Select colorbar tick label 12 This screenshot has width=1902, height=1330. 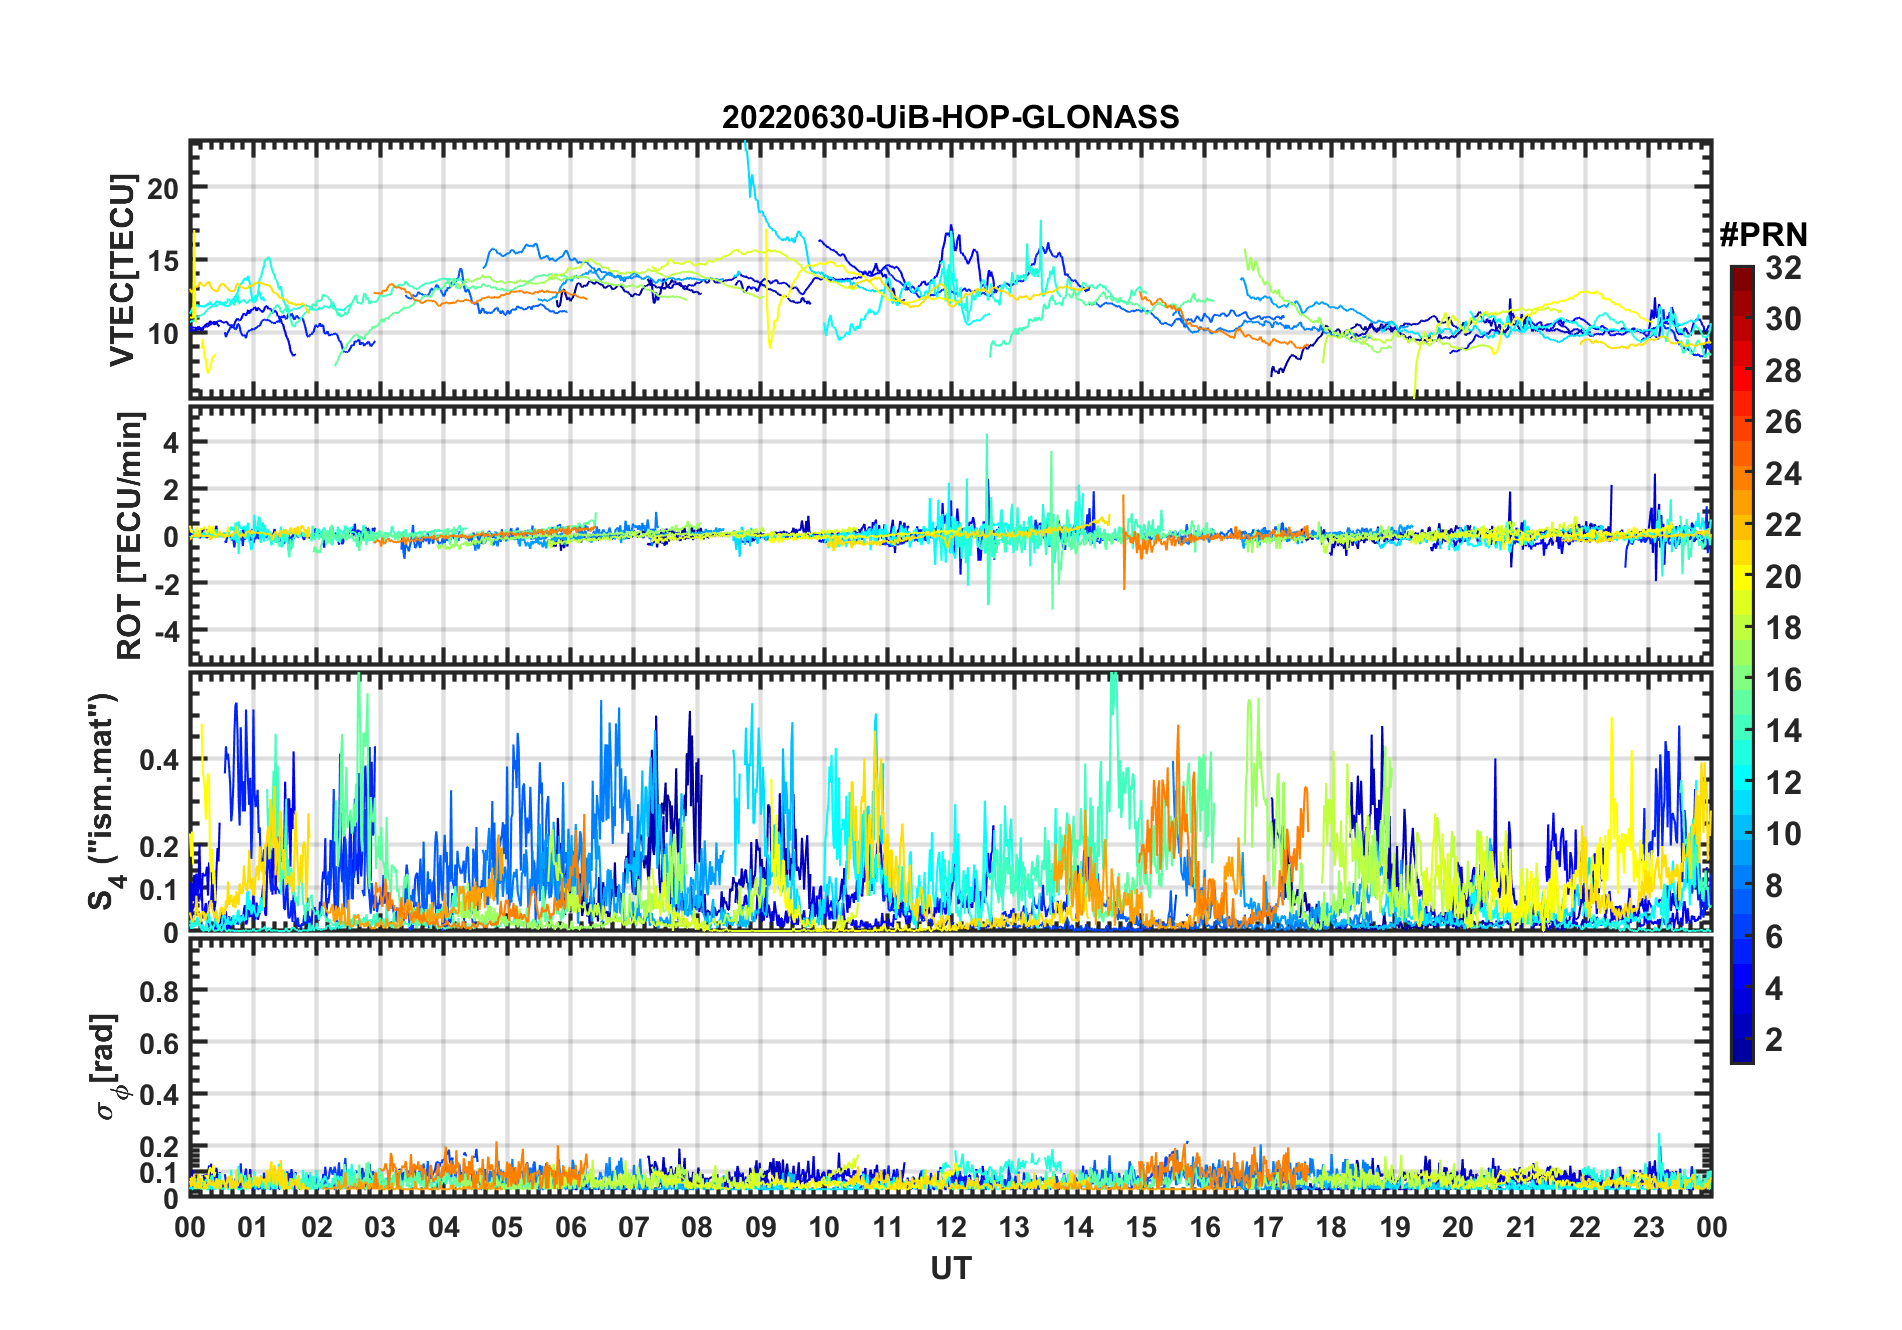1783,783
